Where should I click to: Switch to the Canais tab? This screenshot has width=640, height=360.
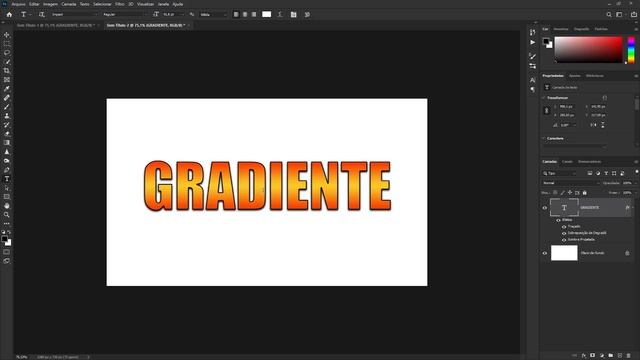pyautogui.click(x=567, y=162)
